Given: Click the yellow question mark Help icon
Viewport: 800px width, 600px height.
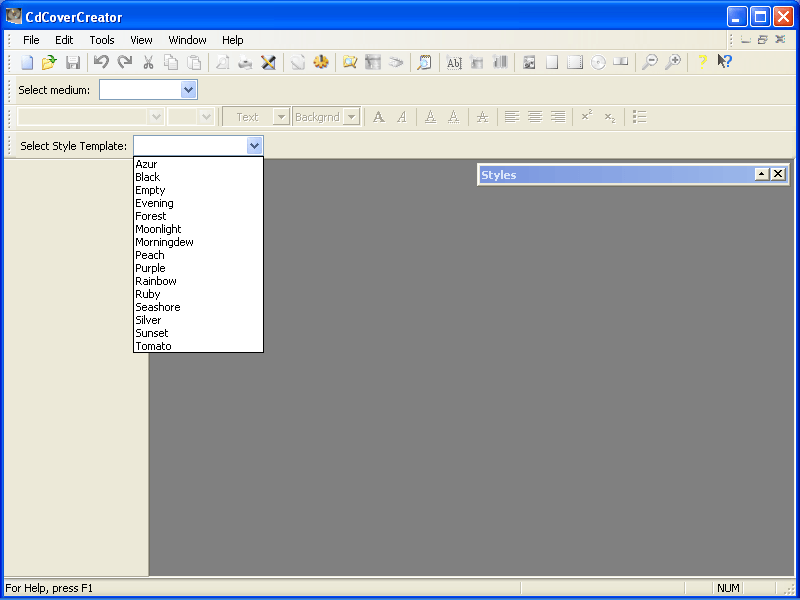Looking at the screenshot, I should click(702, 62).
